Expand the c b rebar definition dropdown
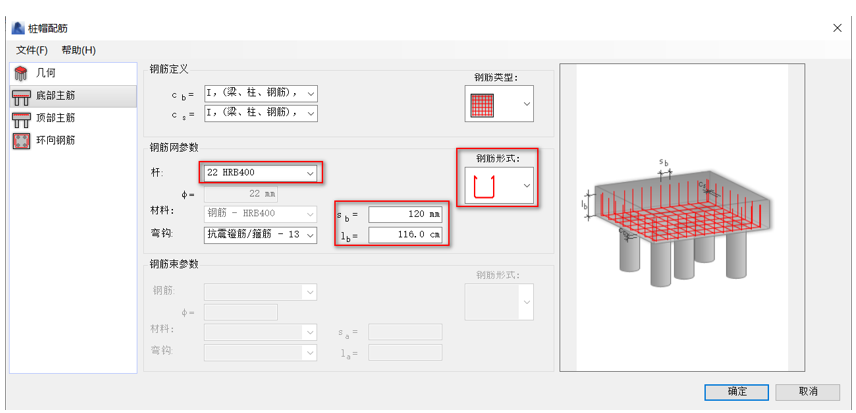The width and height of the screenshot is (856, 413). tap(311, 93)
